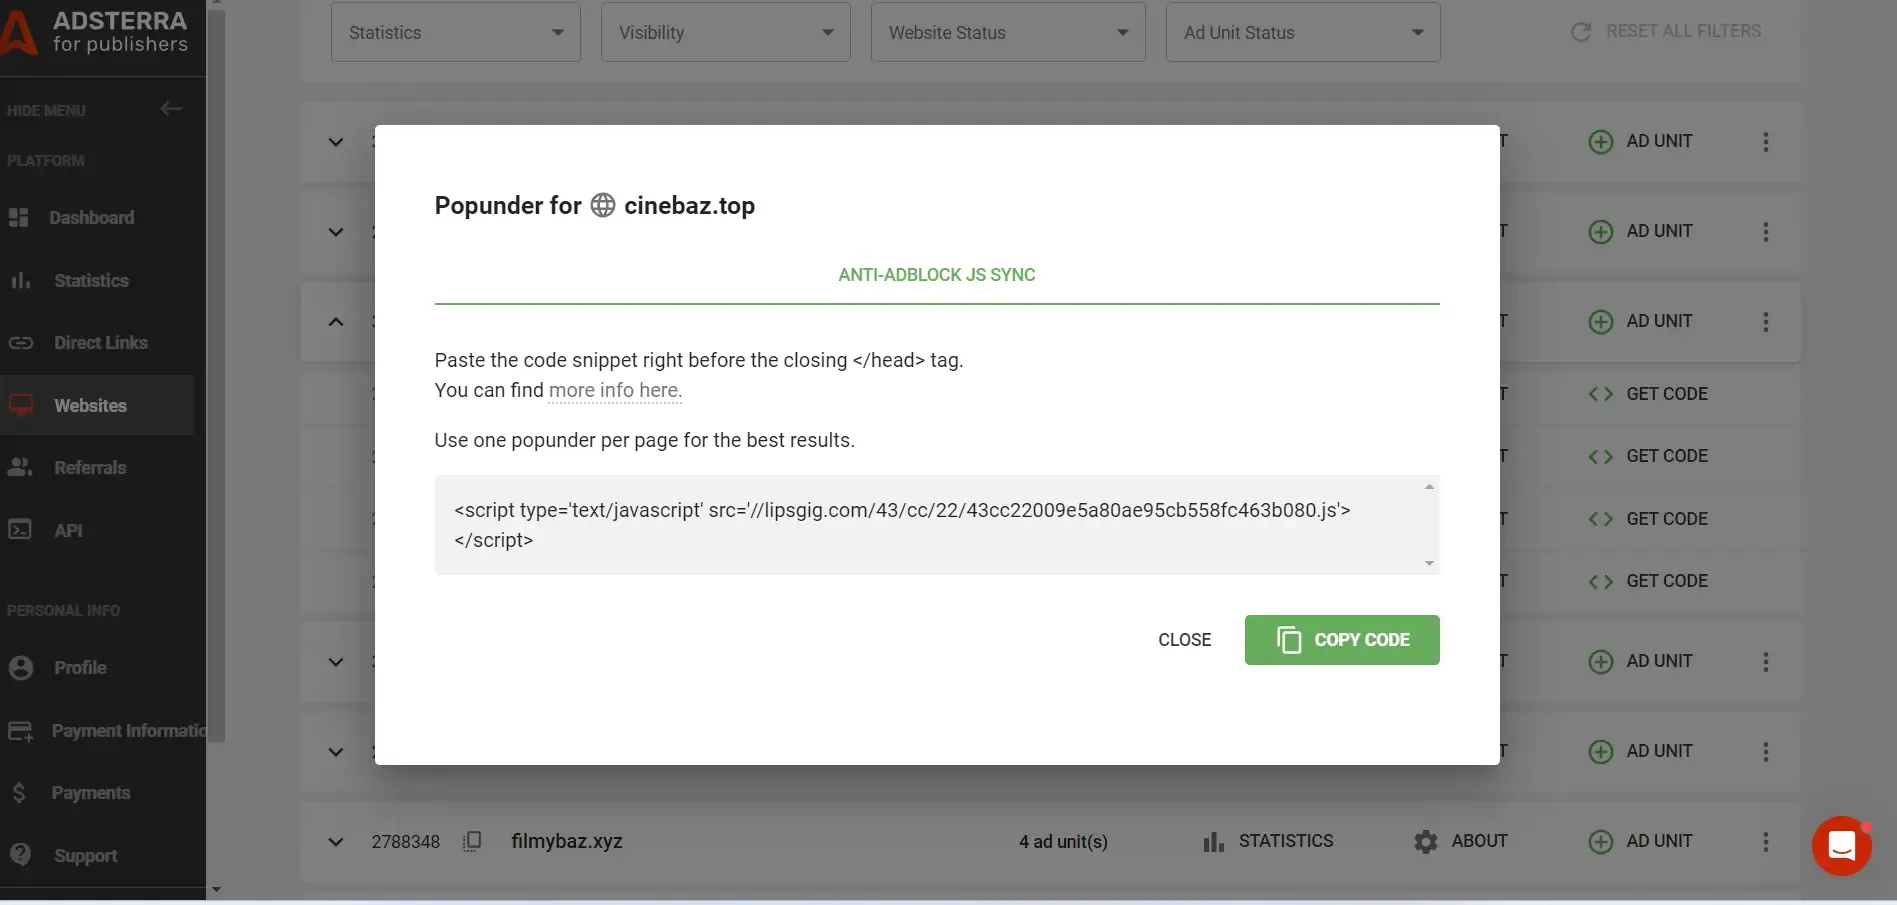This screenshot has height=905, width=1897.
Task: Click Reset All Filters
Action: pyautogui.click(x=1666, y=31)
